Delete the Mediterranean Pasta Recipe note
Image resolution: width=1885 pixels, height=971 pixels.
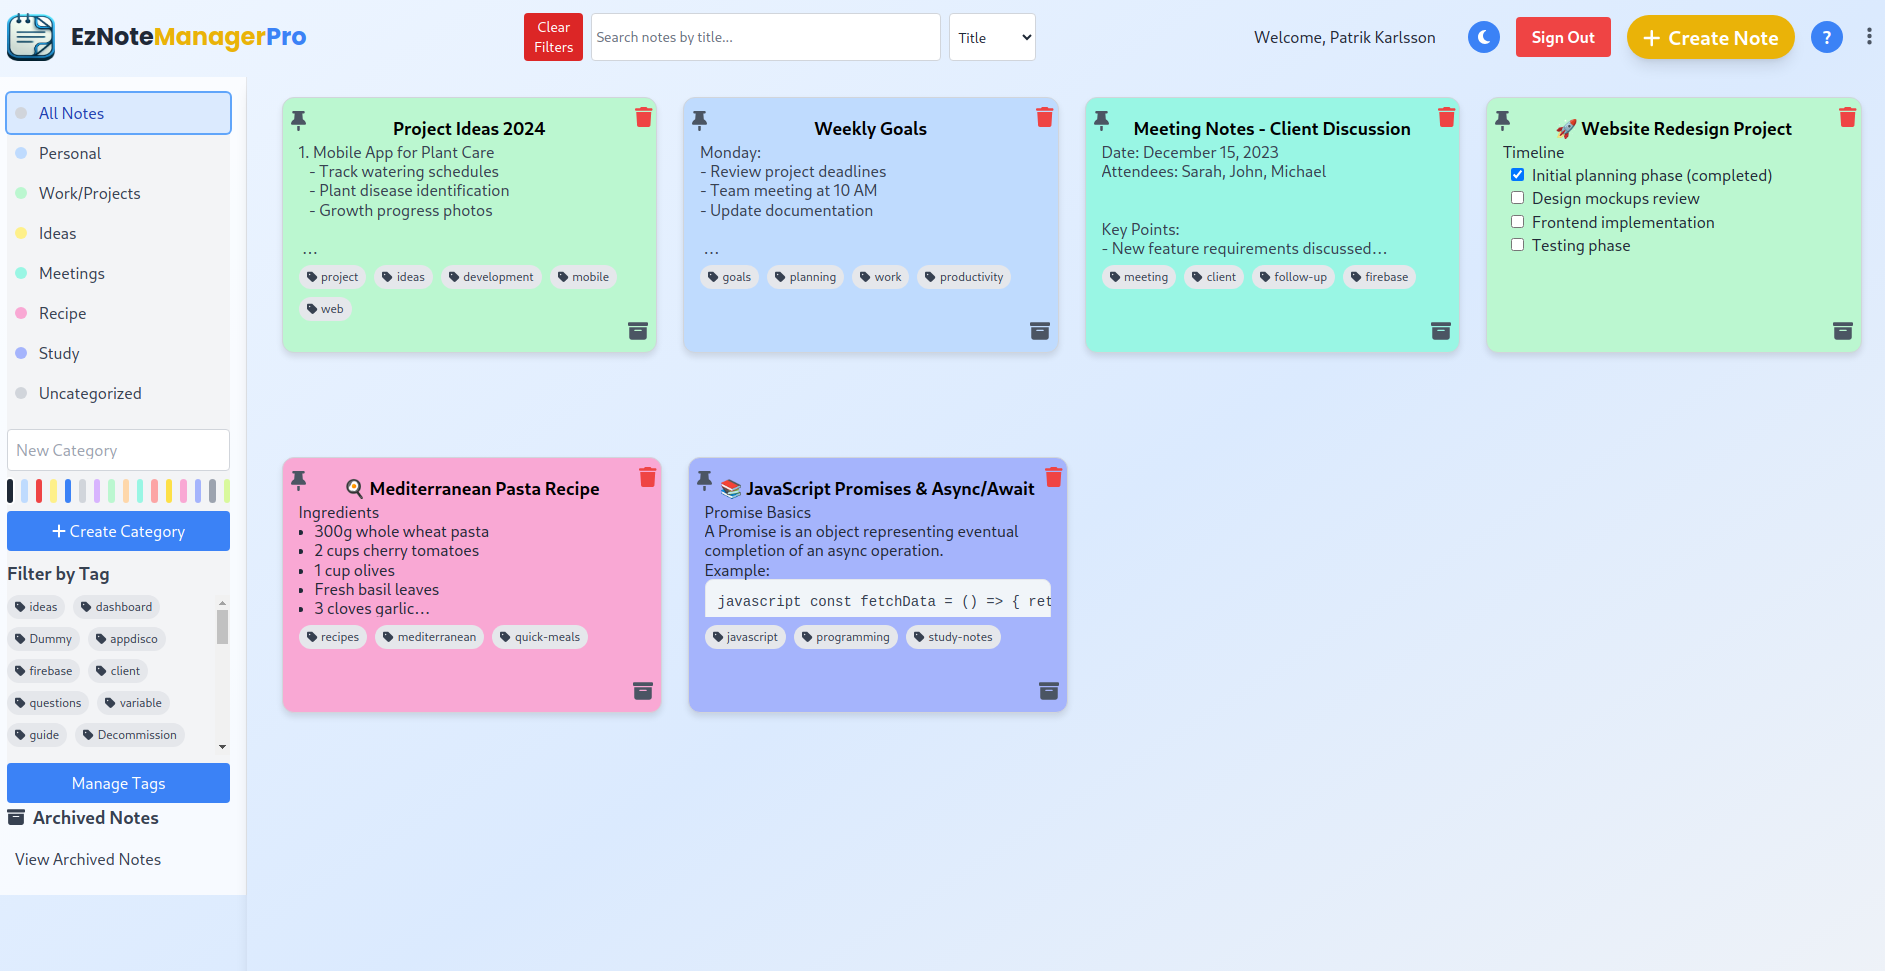[x=647, y=477]
